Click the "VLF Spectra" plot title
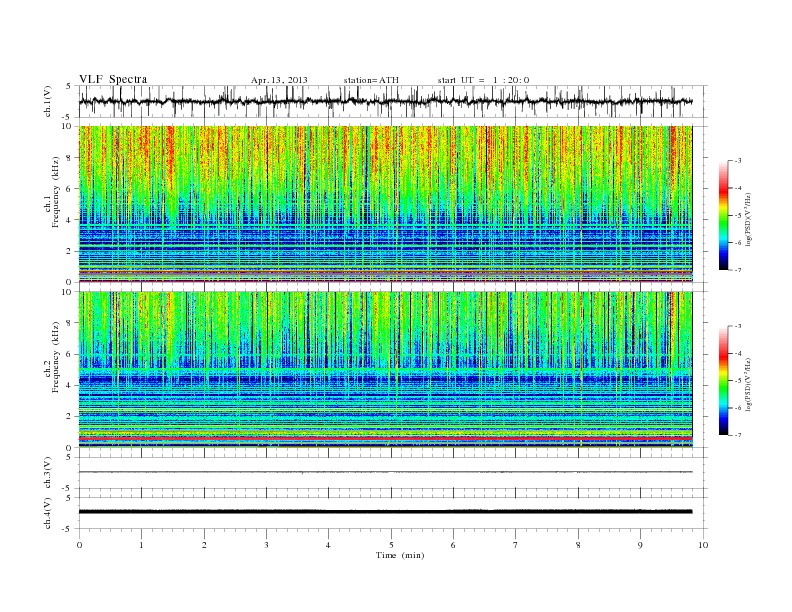 pyautogui.click(x=113, y=79)
